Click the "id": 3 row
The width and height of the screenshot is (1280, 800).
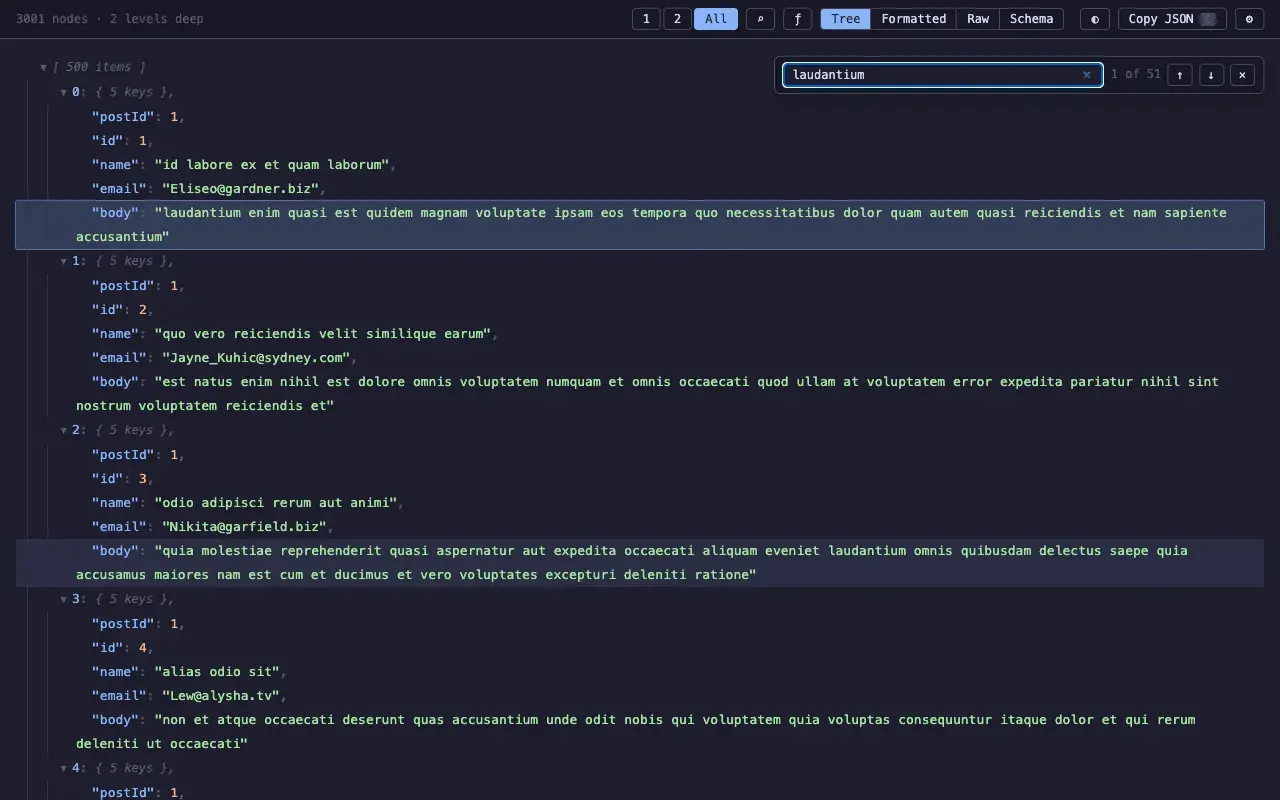click(x=640, y=479)
